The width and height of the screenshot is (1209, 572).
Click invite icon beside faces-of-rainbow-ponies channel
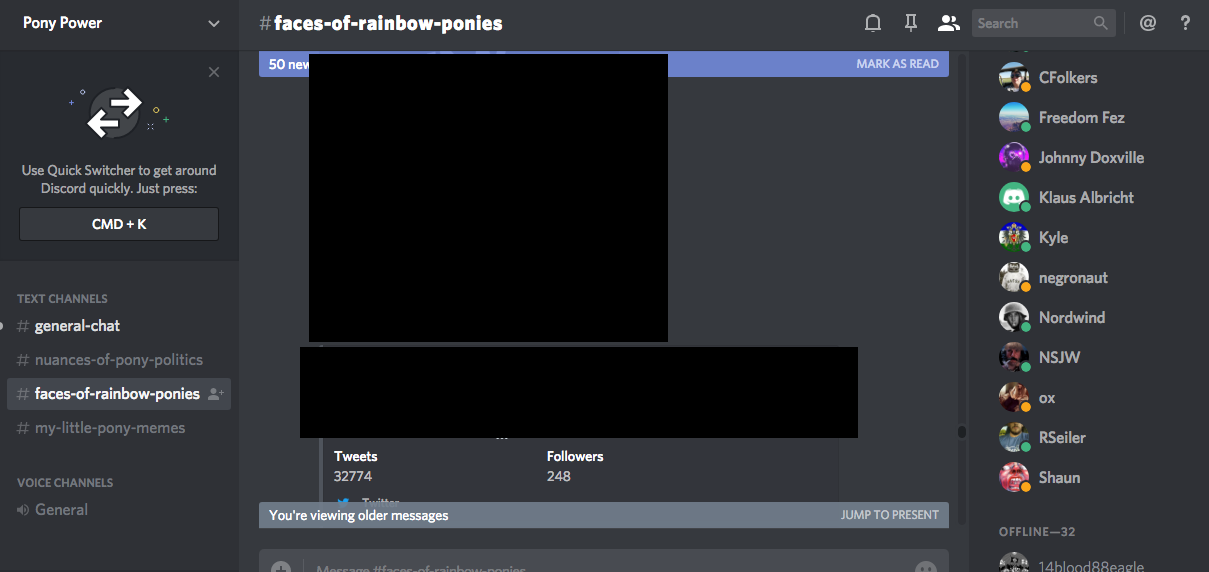point(215,394)
